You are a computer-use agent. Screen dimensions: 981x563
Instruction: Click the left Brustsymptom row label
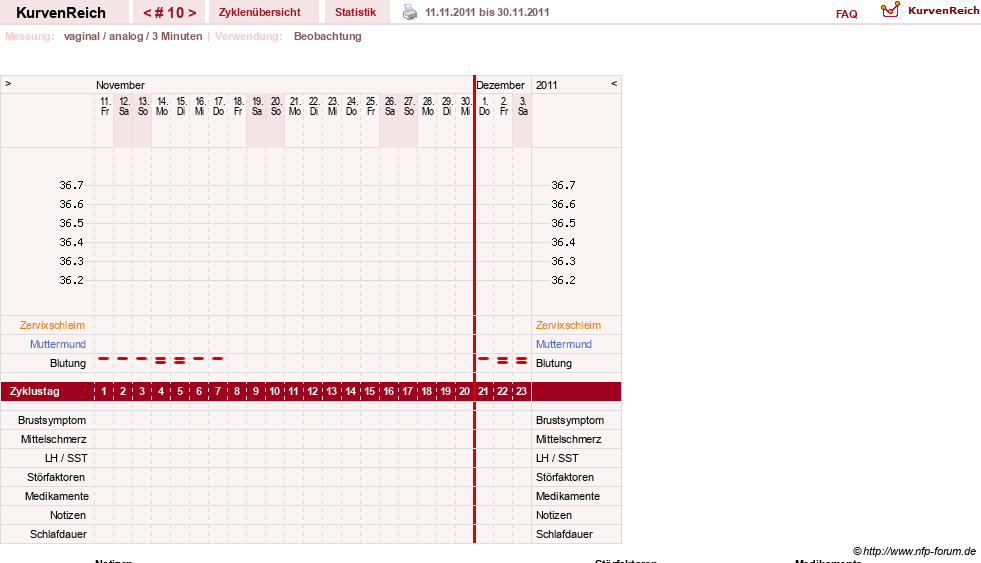tap(52, 420)
